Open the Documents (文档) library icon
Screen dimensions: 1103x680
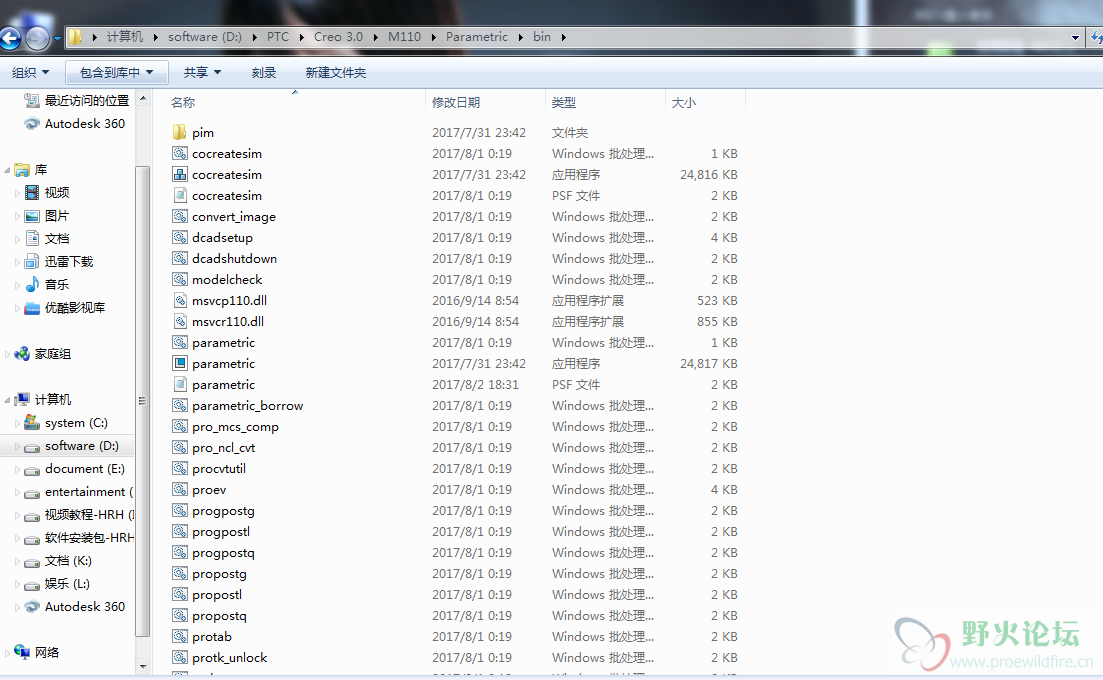pos(32,238)
